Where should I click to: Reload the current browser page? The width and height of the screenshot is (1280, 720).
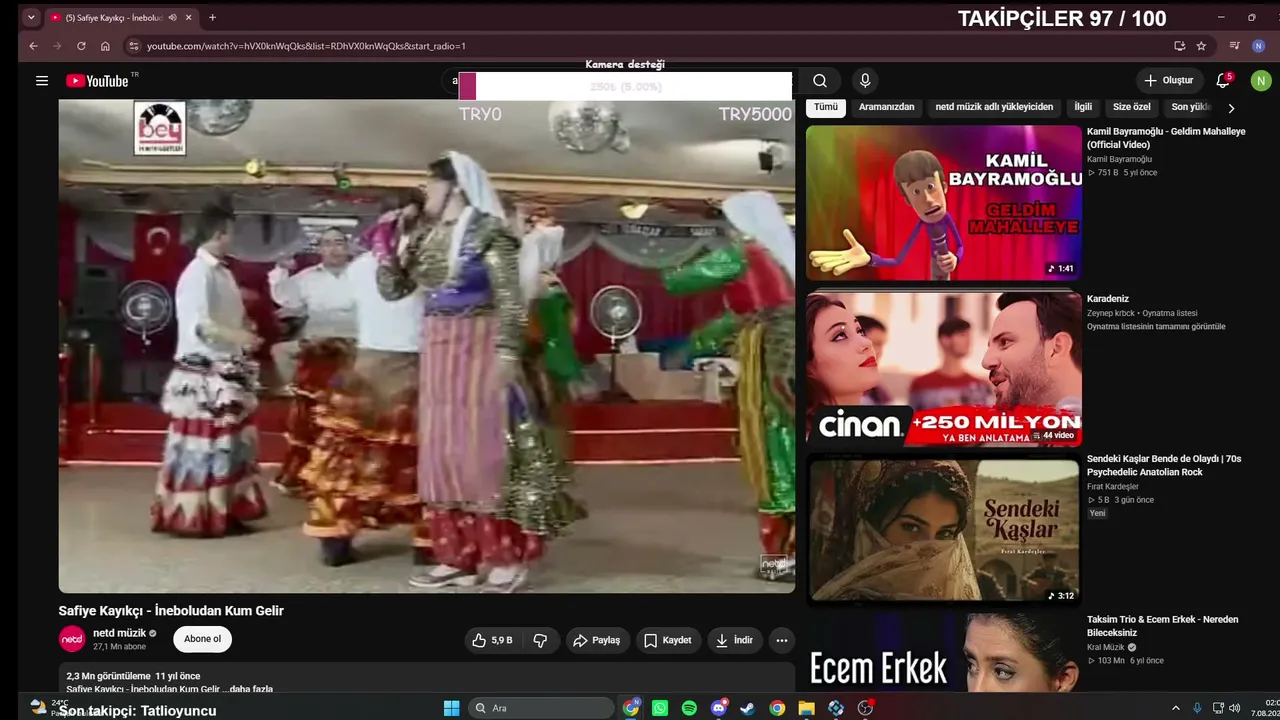[x=81, y=46]
